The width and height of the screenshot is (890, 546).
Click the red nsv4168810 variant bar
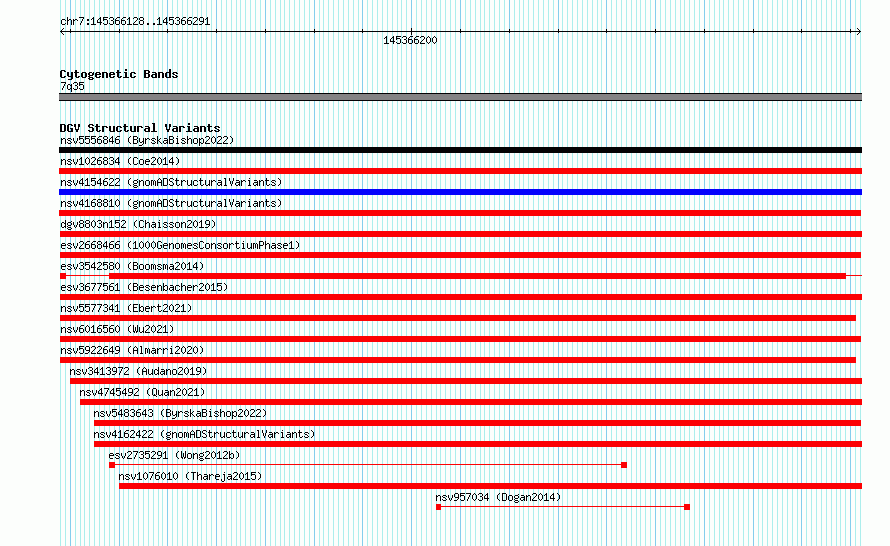point(460,213)
